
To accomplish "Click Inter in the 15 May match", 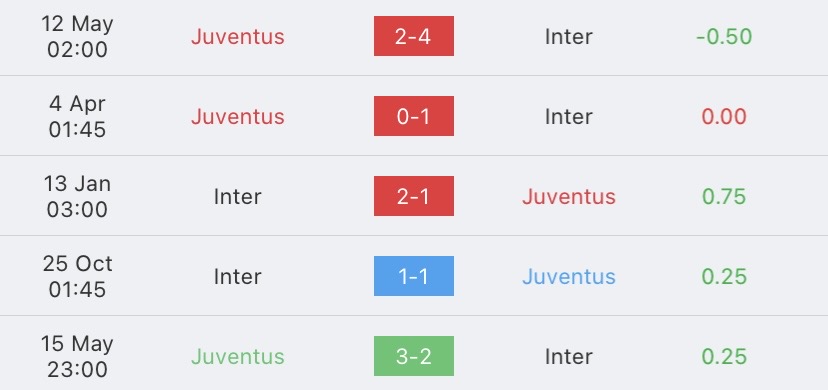I will [x=569, y=357].
